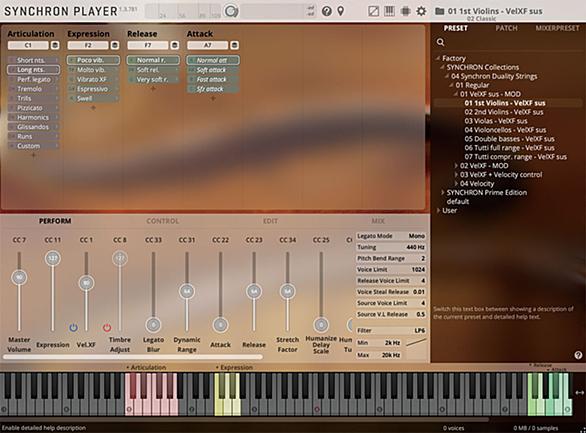Click the diagonal-split view icon in top toolbar

373,11
